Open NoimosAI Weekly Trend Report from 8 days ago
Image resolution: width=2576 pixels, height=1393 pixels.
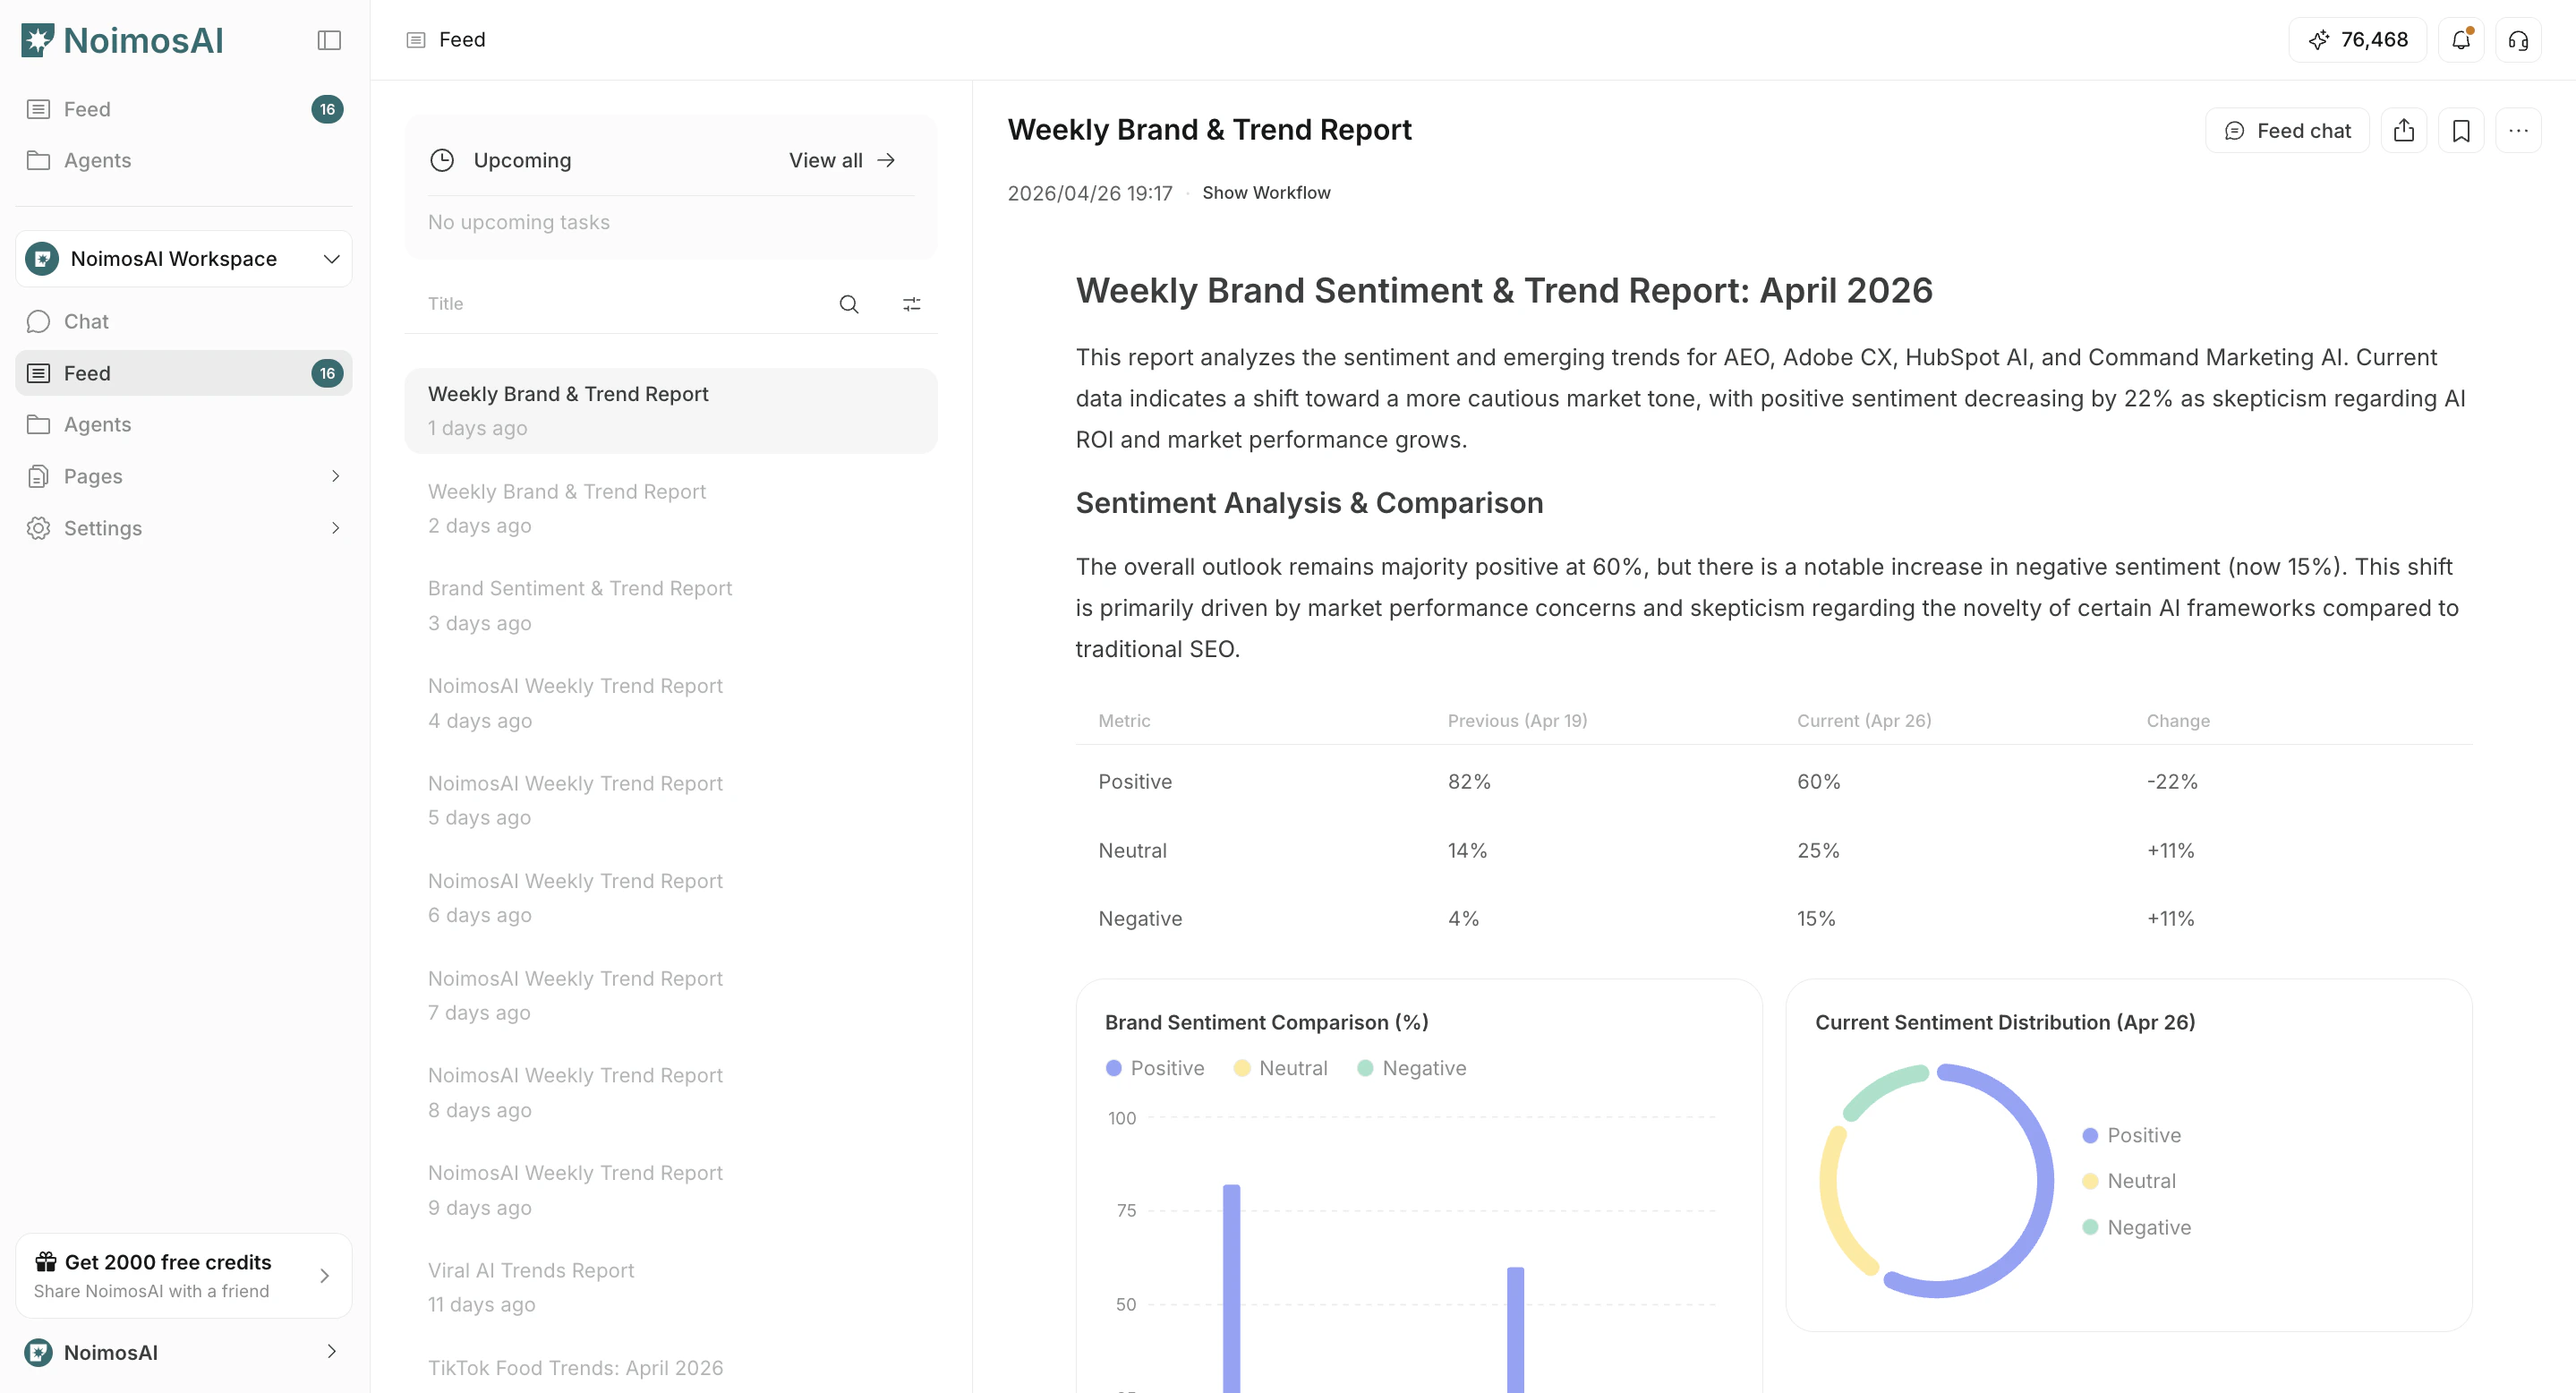671,1092
